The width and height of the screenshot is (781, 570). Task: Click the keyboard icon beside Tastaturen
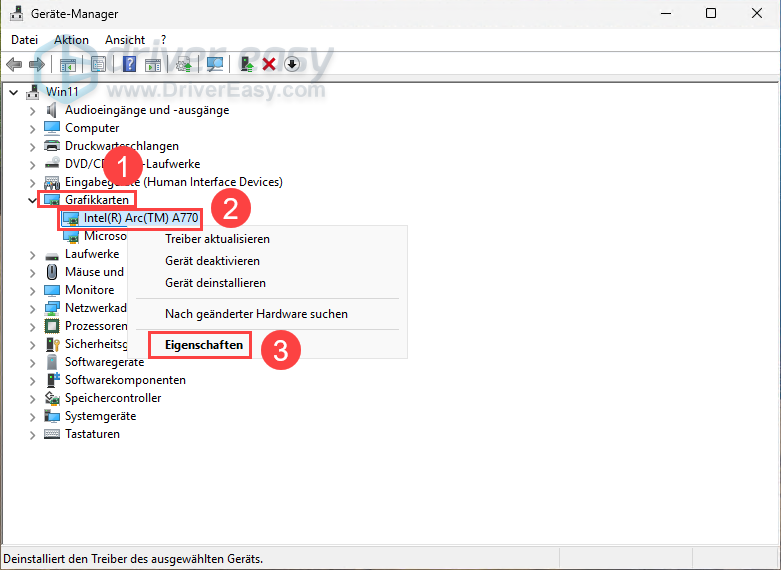click(x=52, y=434)
